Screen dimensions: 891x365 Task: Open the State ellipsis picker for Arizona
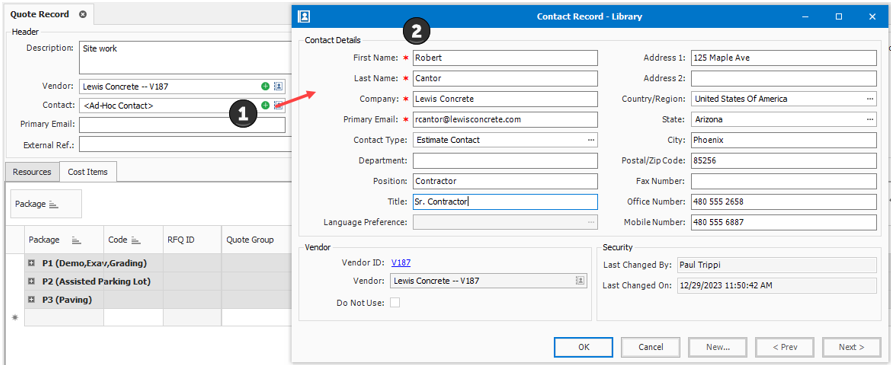pyautogui.click(x=870, y=119)
